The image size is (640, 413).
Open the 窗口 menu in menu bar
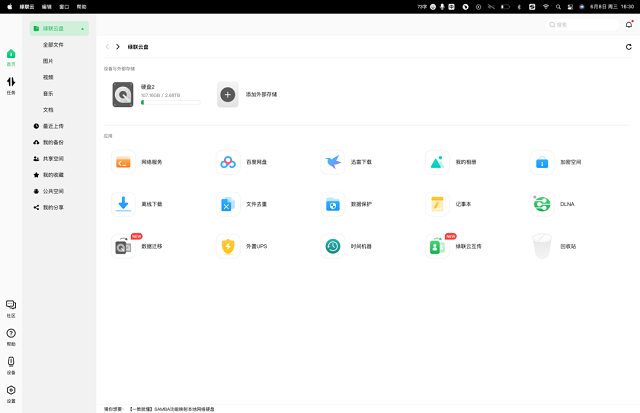coord(64,6)
